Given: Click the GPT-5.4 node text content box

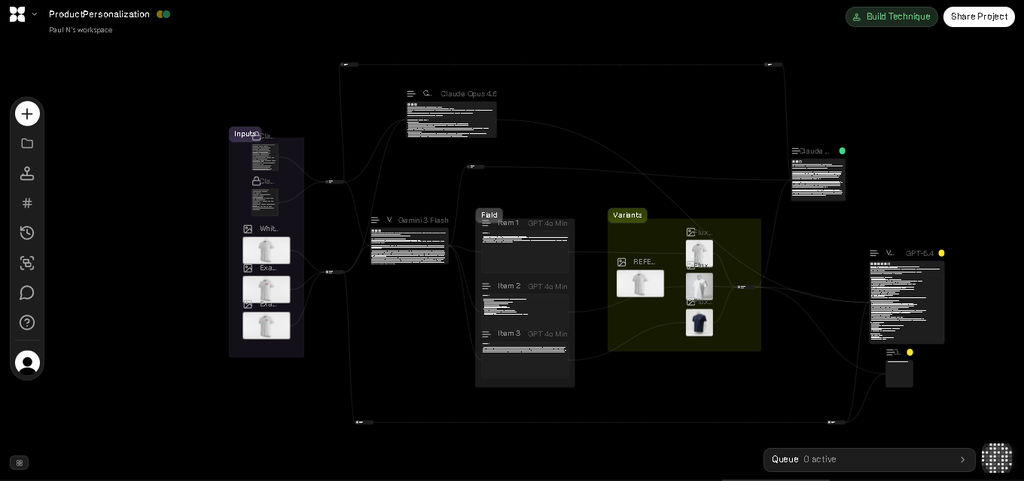Looking at the screenshot, I should tap(906, 302).
